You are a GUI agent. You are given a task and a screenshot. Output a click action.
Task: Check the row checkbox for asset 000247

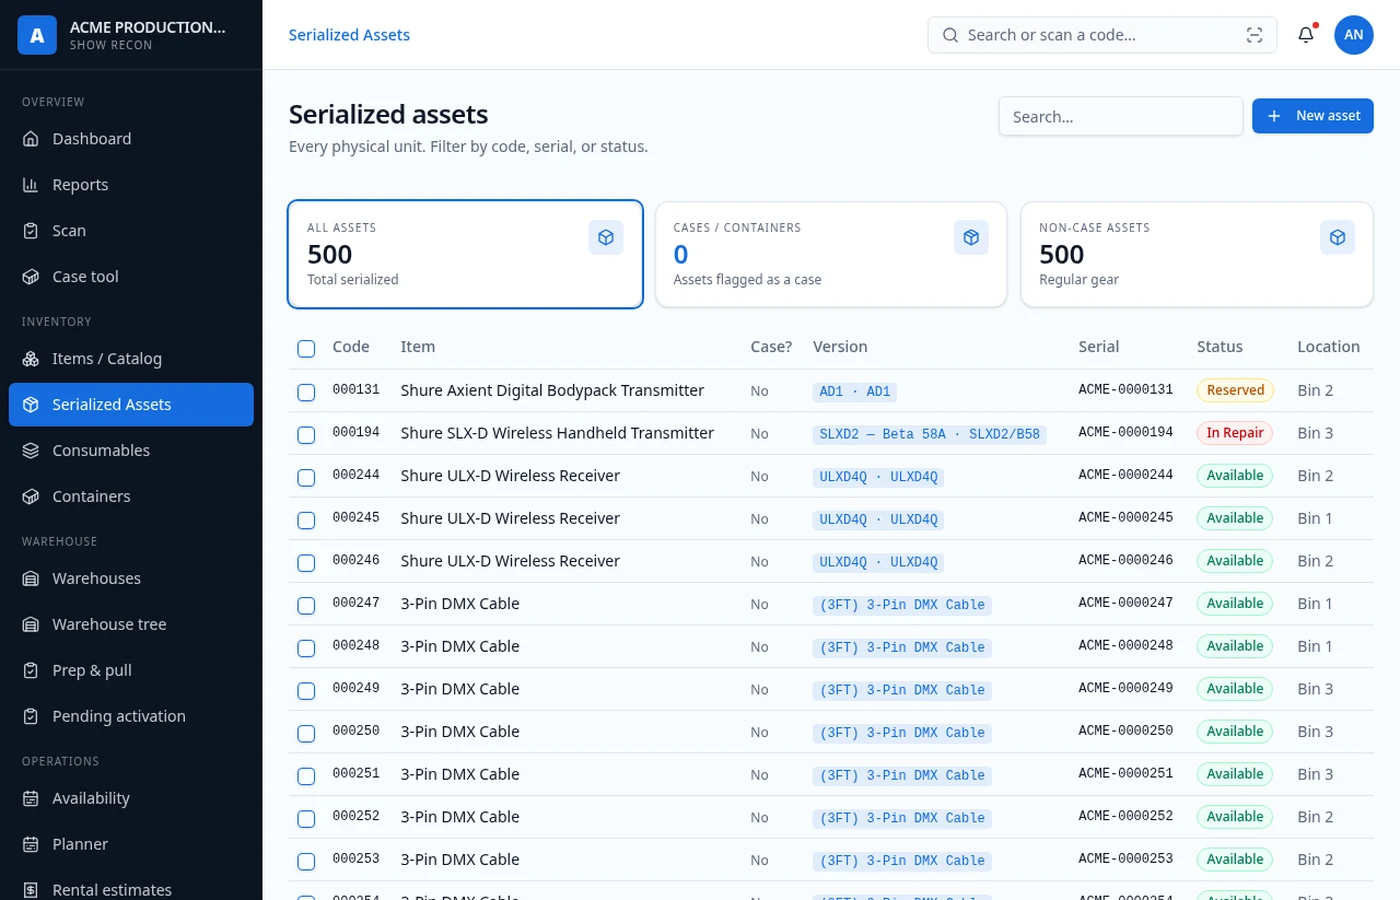click(306, 606)
